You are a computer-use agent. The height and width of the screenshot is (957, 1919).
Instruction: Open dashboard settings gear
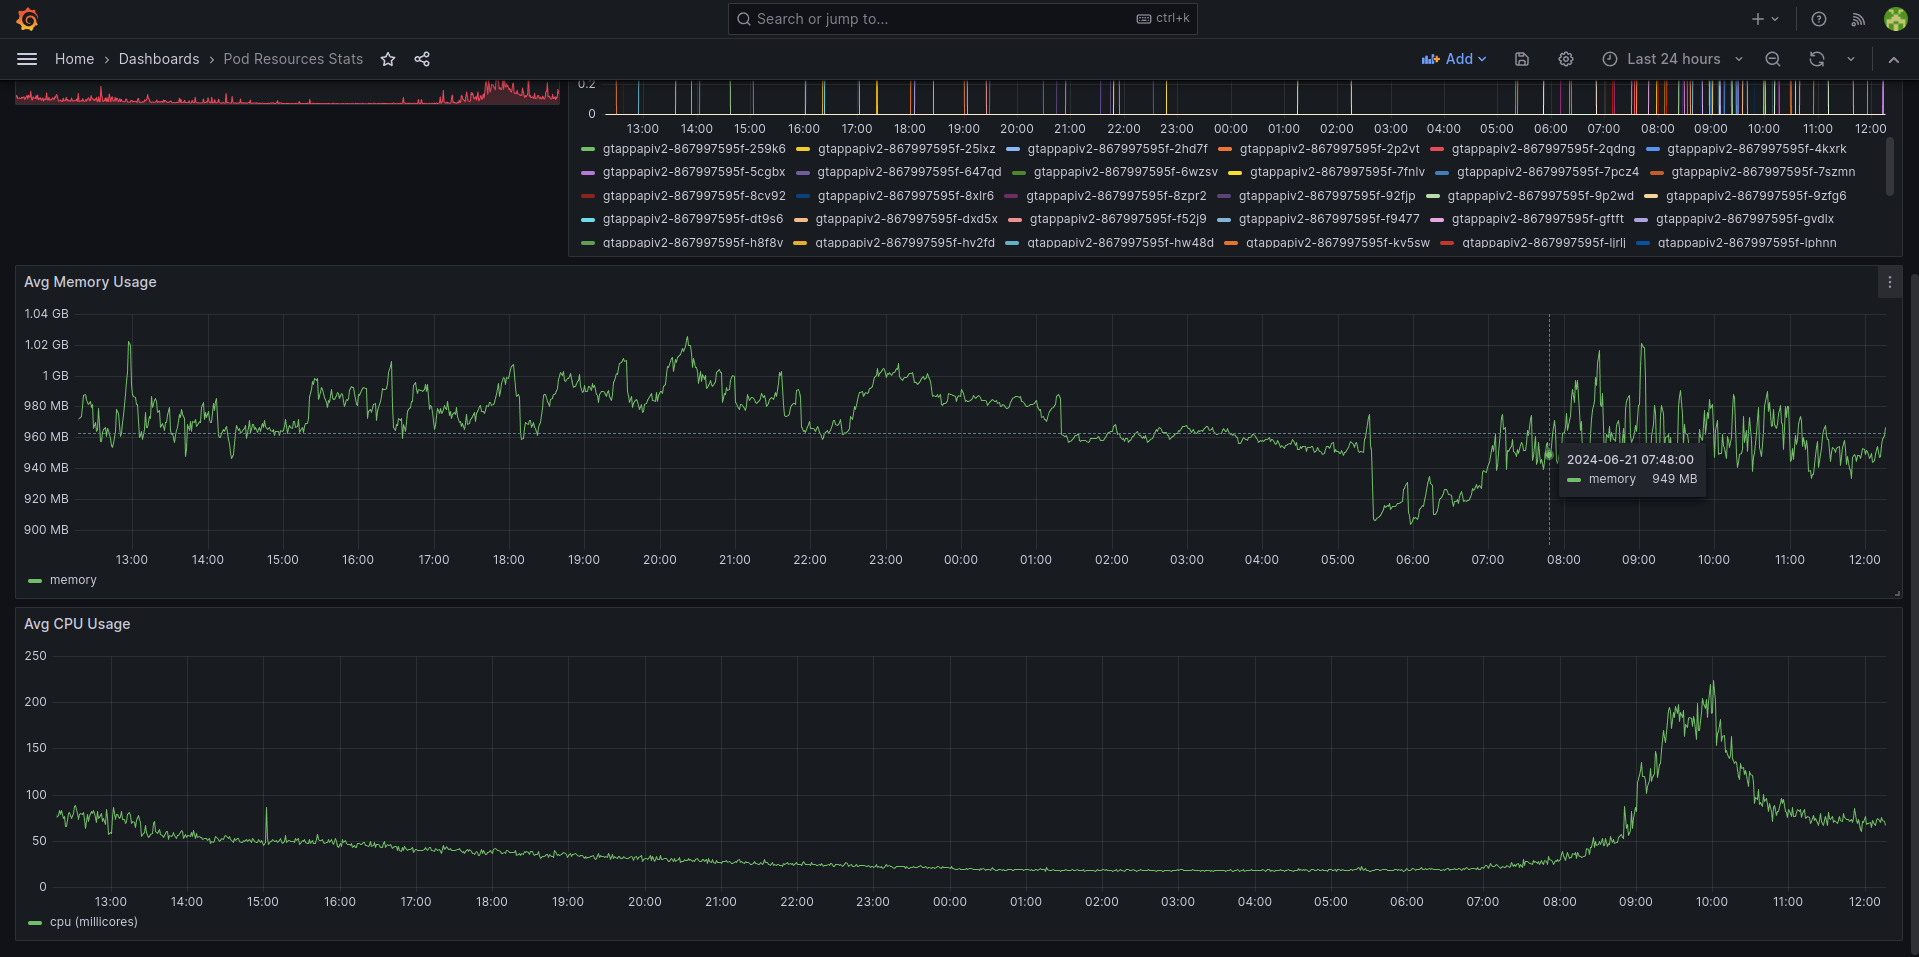point(1566,59)
